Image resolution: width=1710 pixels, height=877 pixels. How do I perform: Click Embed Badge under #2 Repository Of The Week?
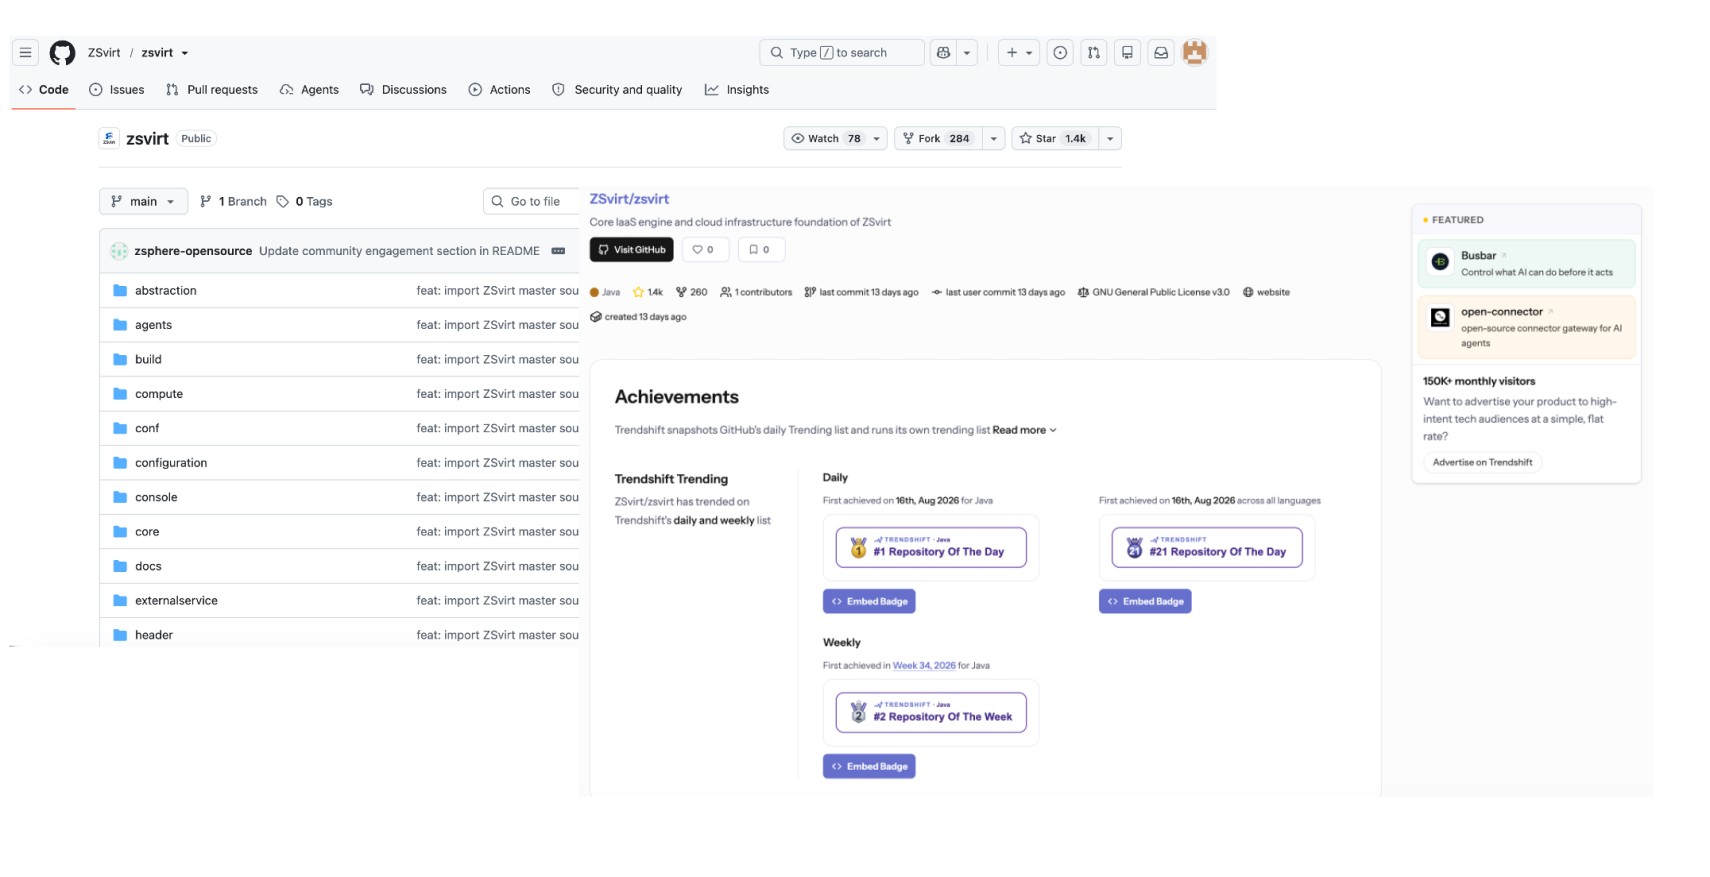(x=869, y=766)
